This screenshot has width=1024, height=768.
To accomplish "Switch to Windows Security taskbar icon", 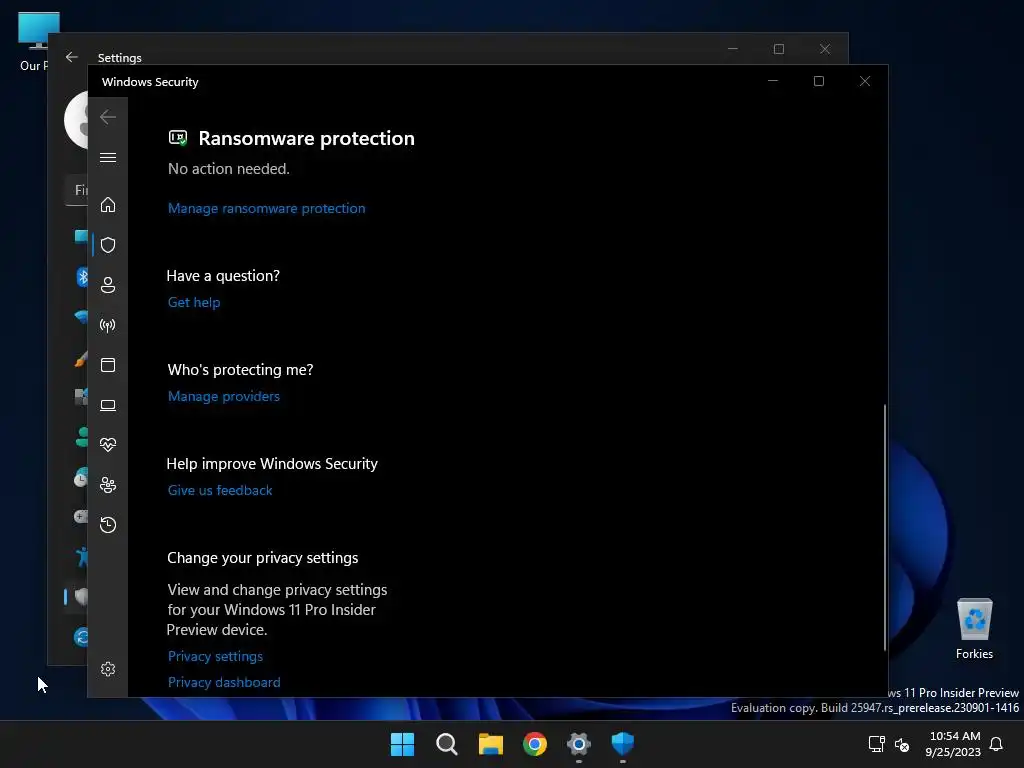I will coord(622,744).
